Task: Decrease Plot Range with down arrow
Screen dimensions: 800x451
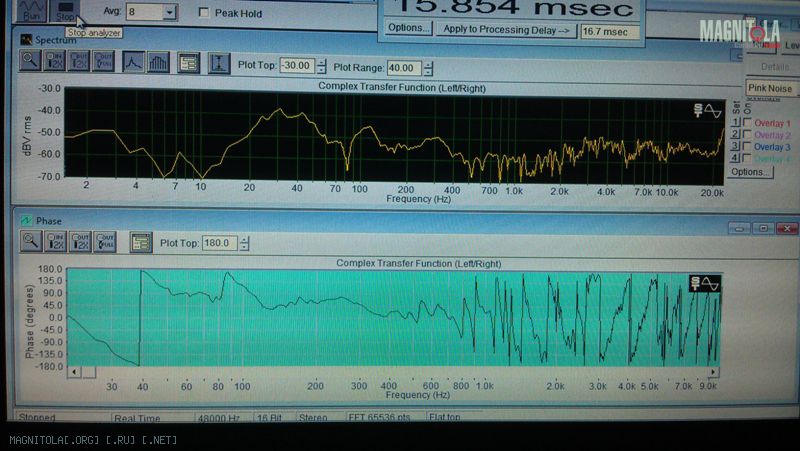Action: pyautogui.click(x=429, y=72)
